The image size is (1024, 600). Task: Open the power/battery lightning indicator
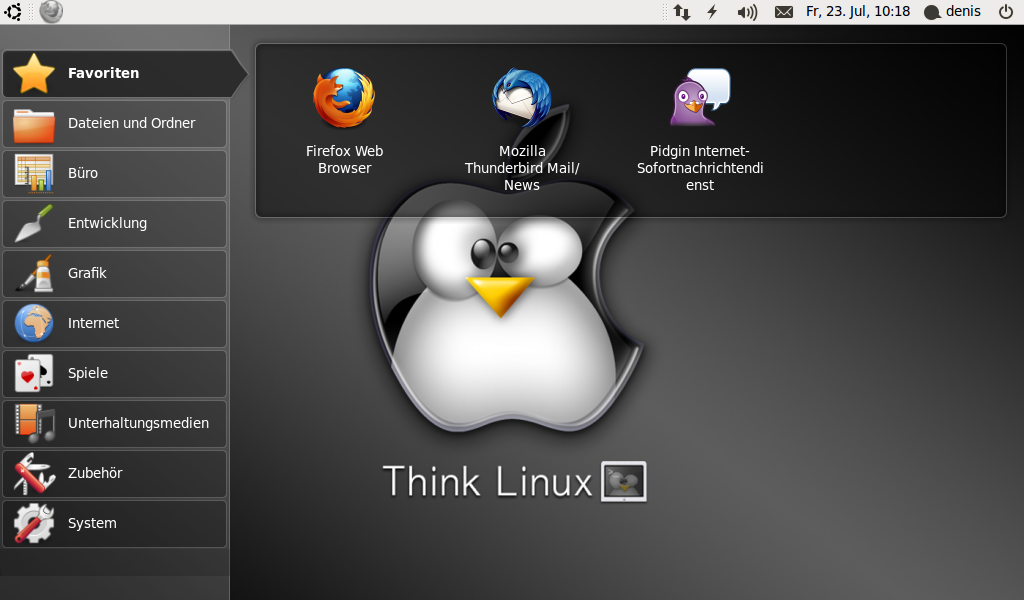(x=712, y=12)
